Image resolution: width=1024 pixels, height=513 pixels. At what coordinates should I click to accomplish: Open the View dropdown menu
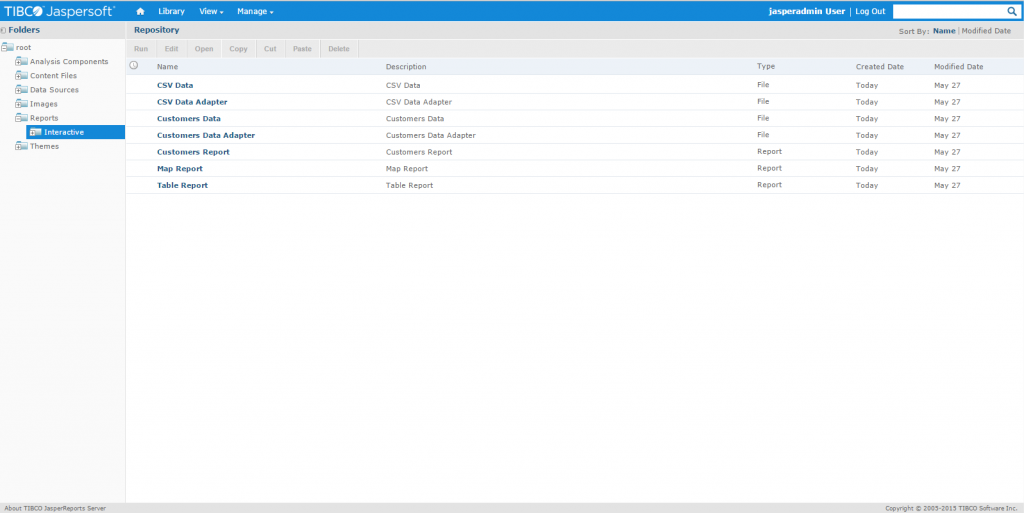coord(211,11)
